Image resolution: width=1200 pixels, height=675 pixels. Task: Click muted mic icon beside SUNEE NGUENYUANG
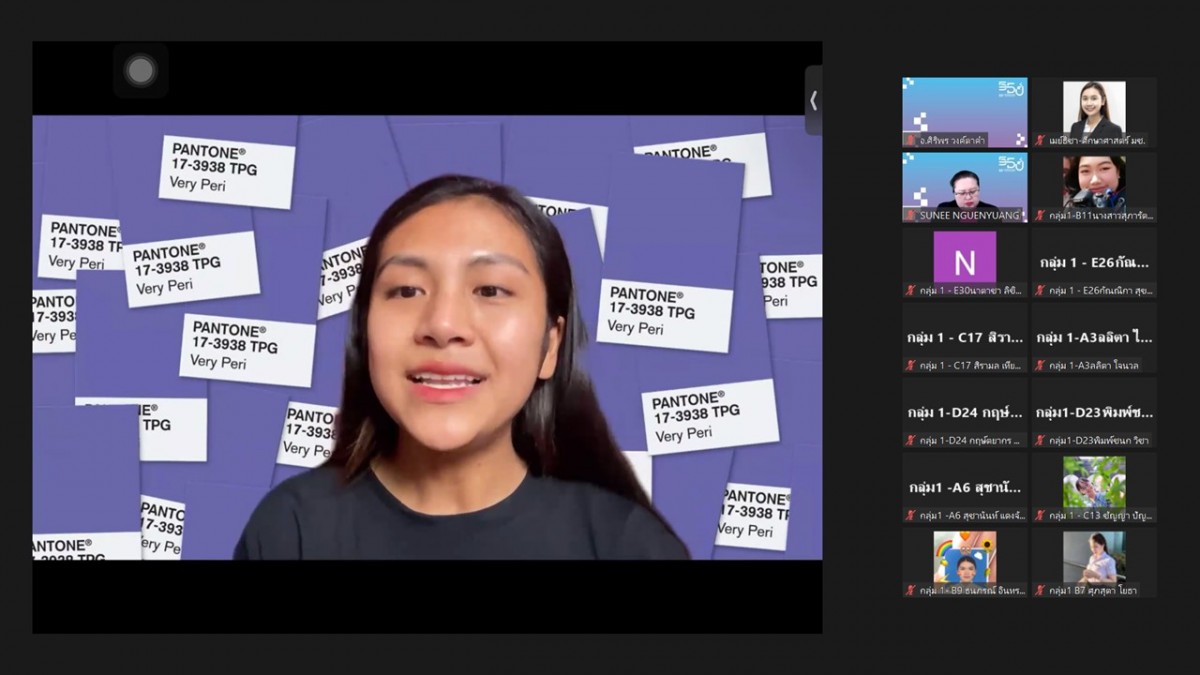tap(911, 215)
